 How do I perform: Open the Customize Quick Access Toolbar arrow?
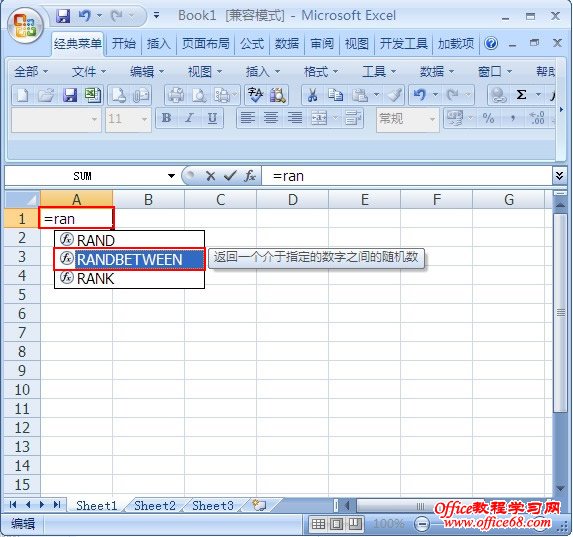pyautogui.click(x=156, y=15)
